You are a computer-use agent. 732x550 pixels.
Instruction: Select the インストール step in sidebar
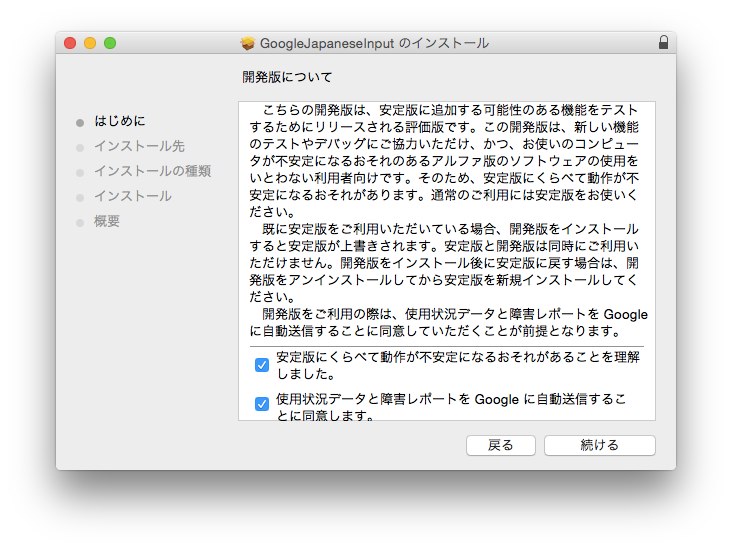[133, 196]
